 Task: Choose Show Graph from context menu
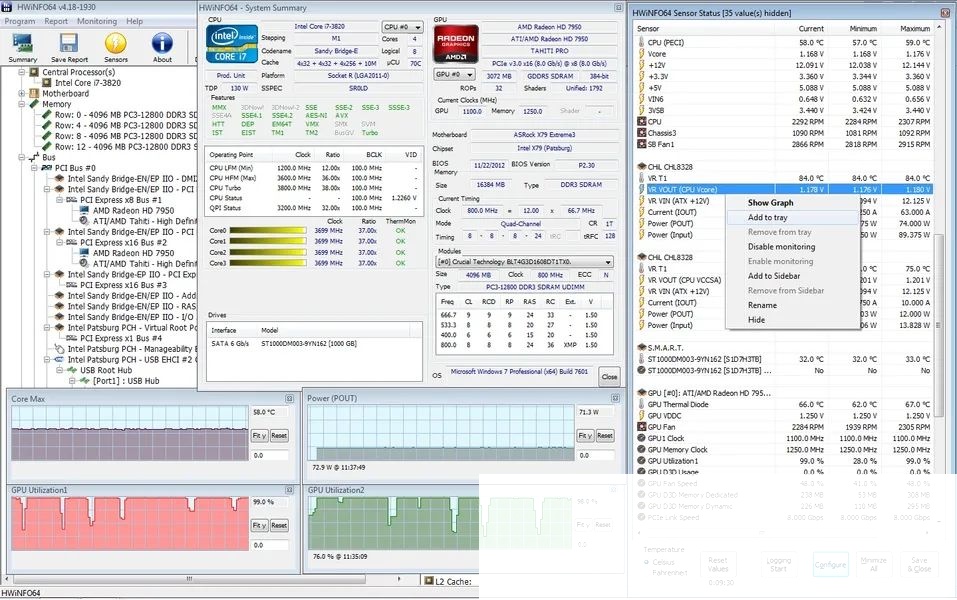coord(771,203)
